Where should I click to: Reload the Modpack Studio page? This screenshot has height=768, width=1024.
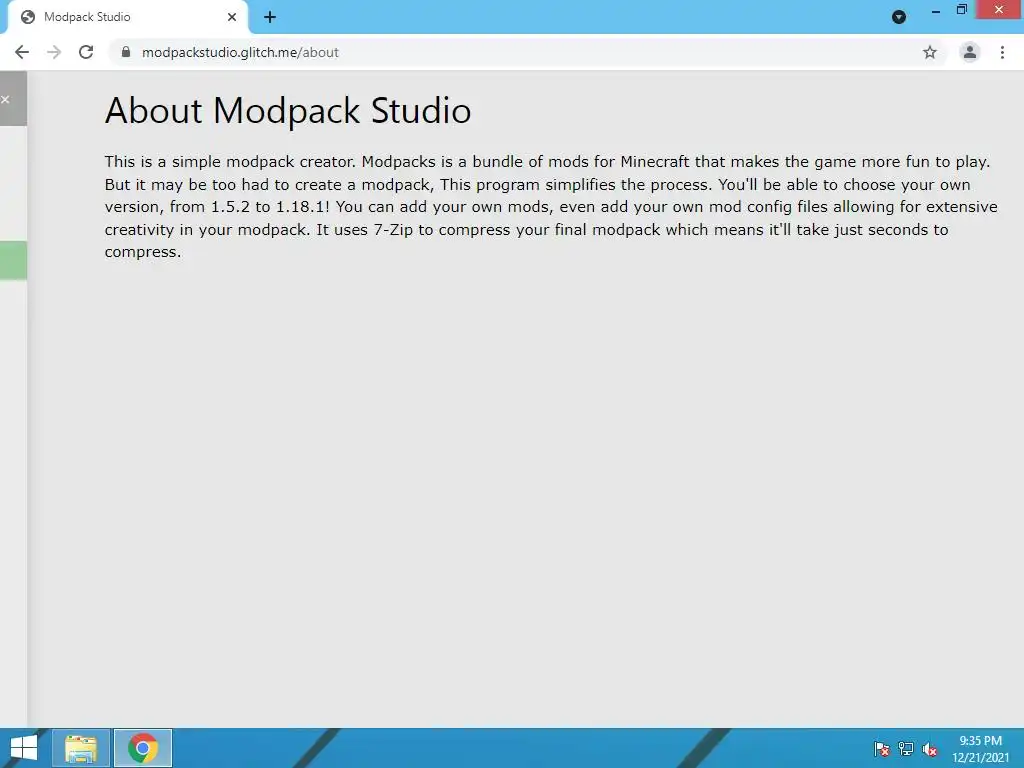click(x=86, y=52)
